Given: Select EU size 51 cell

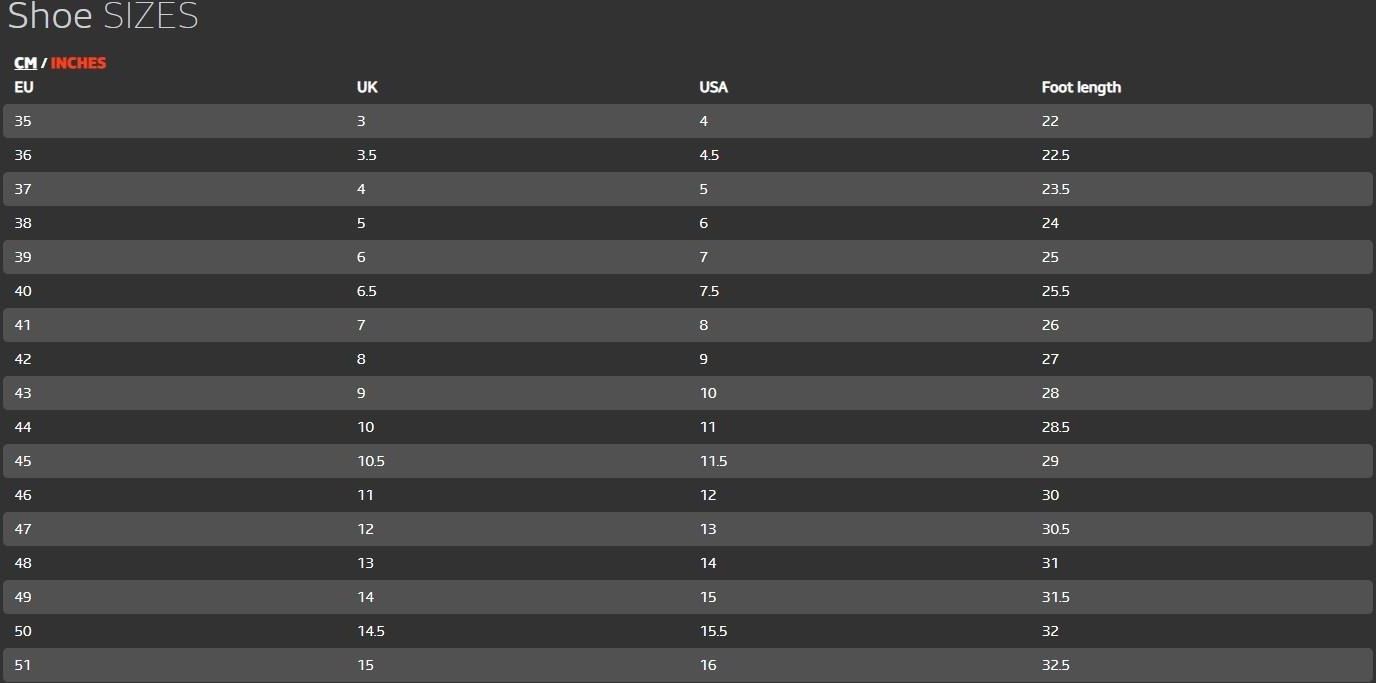Looking at the screenshot, I should 23,665.
